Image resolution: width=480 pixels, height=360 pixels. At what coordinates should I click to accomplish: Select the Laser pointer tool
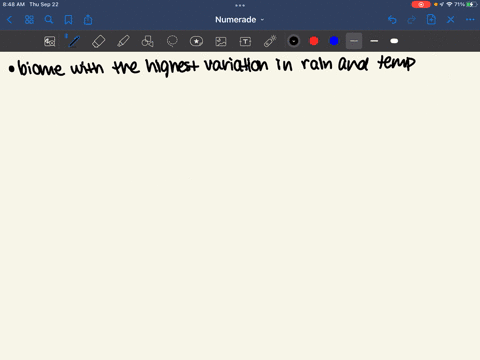click(x=270, y=41)
